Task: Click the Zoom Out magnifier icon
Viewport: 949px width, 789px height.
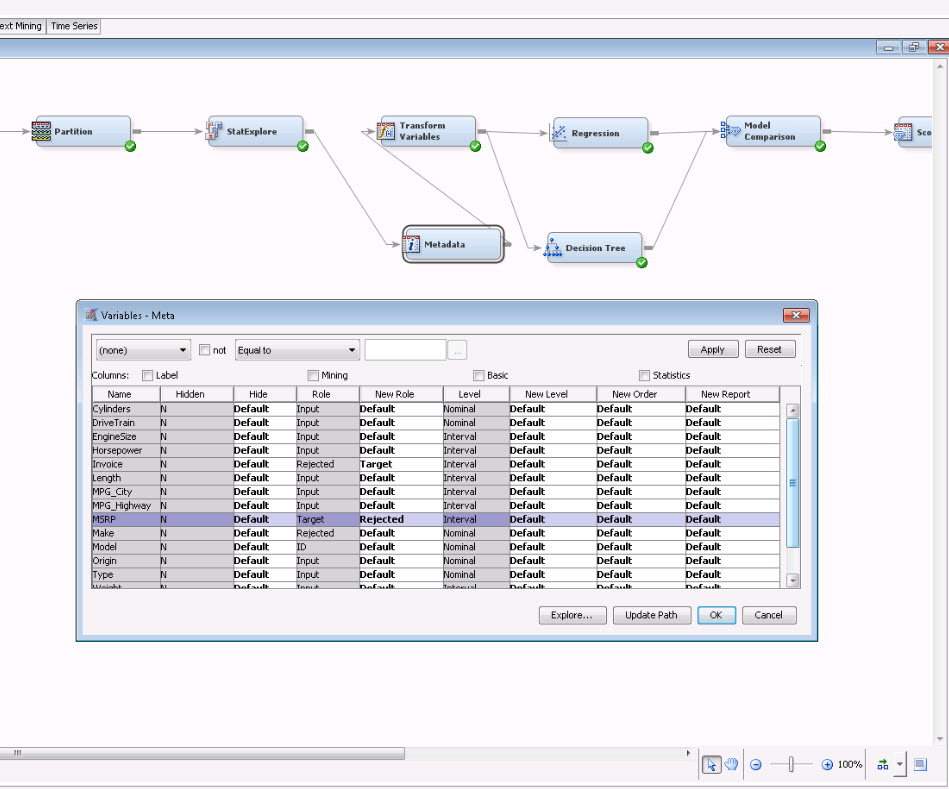Action: point(756,764)
